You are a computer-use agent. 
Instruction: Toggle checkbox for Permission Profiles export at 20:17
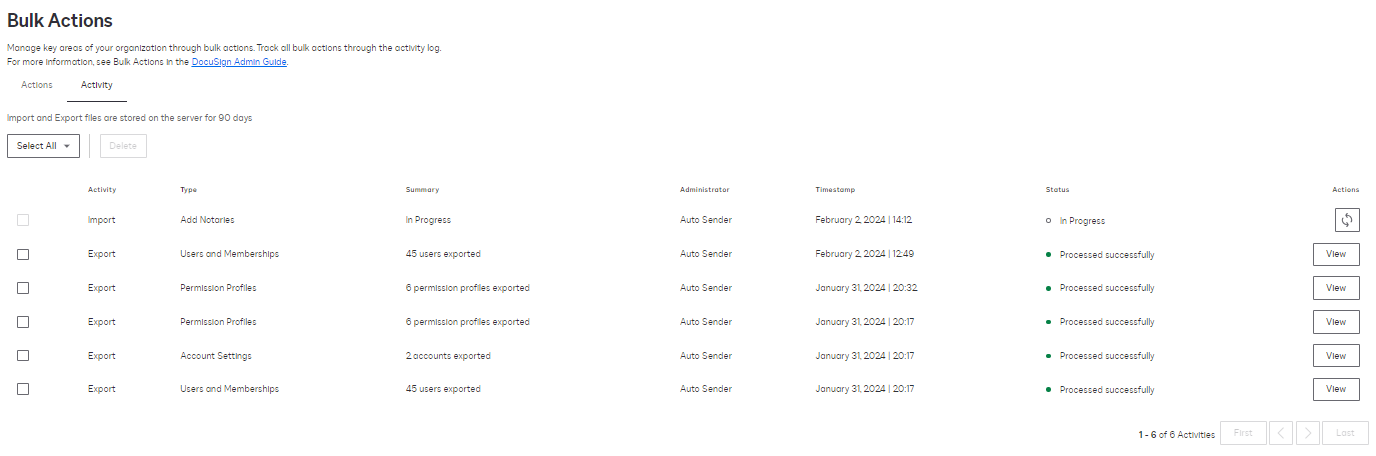[23, 322]
